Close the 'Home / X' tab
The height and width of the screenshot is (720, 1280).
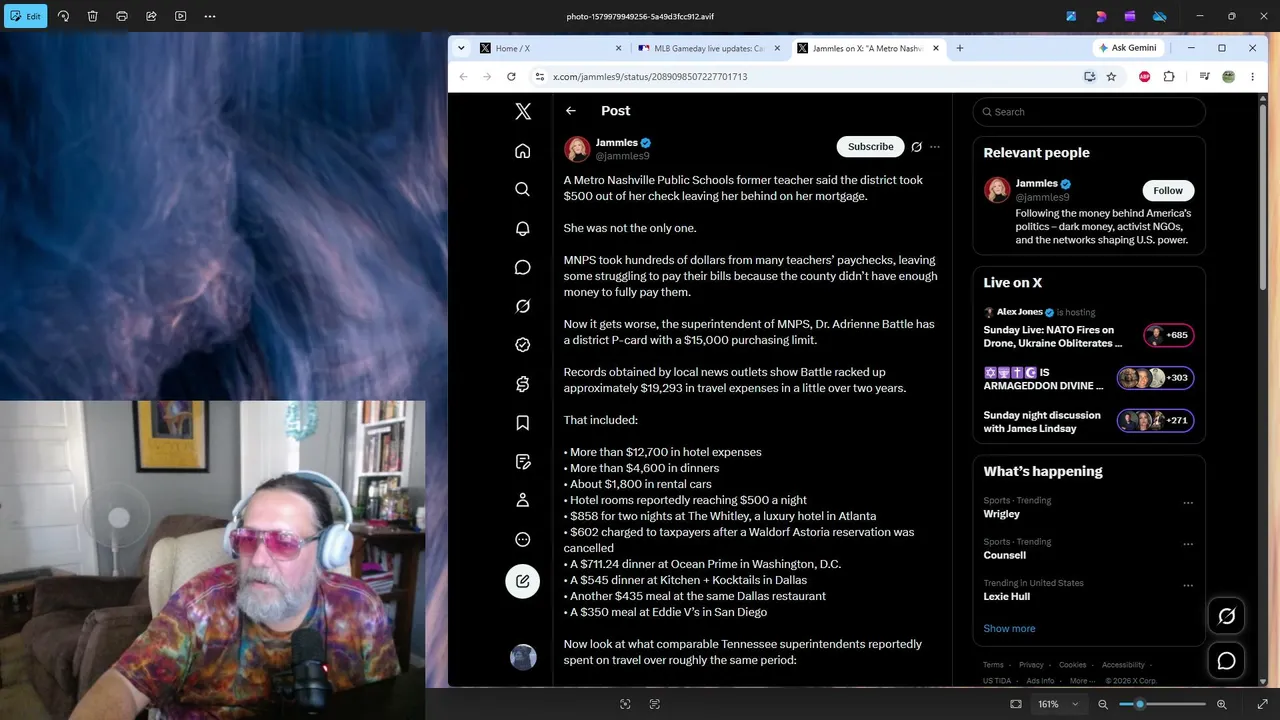(x=619, y=48)
